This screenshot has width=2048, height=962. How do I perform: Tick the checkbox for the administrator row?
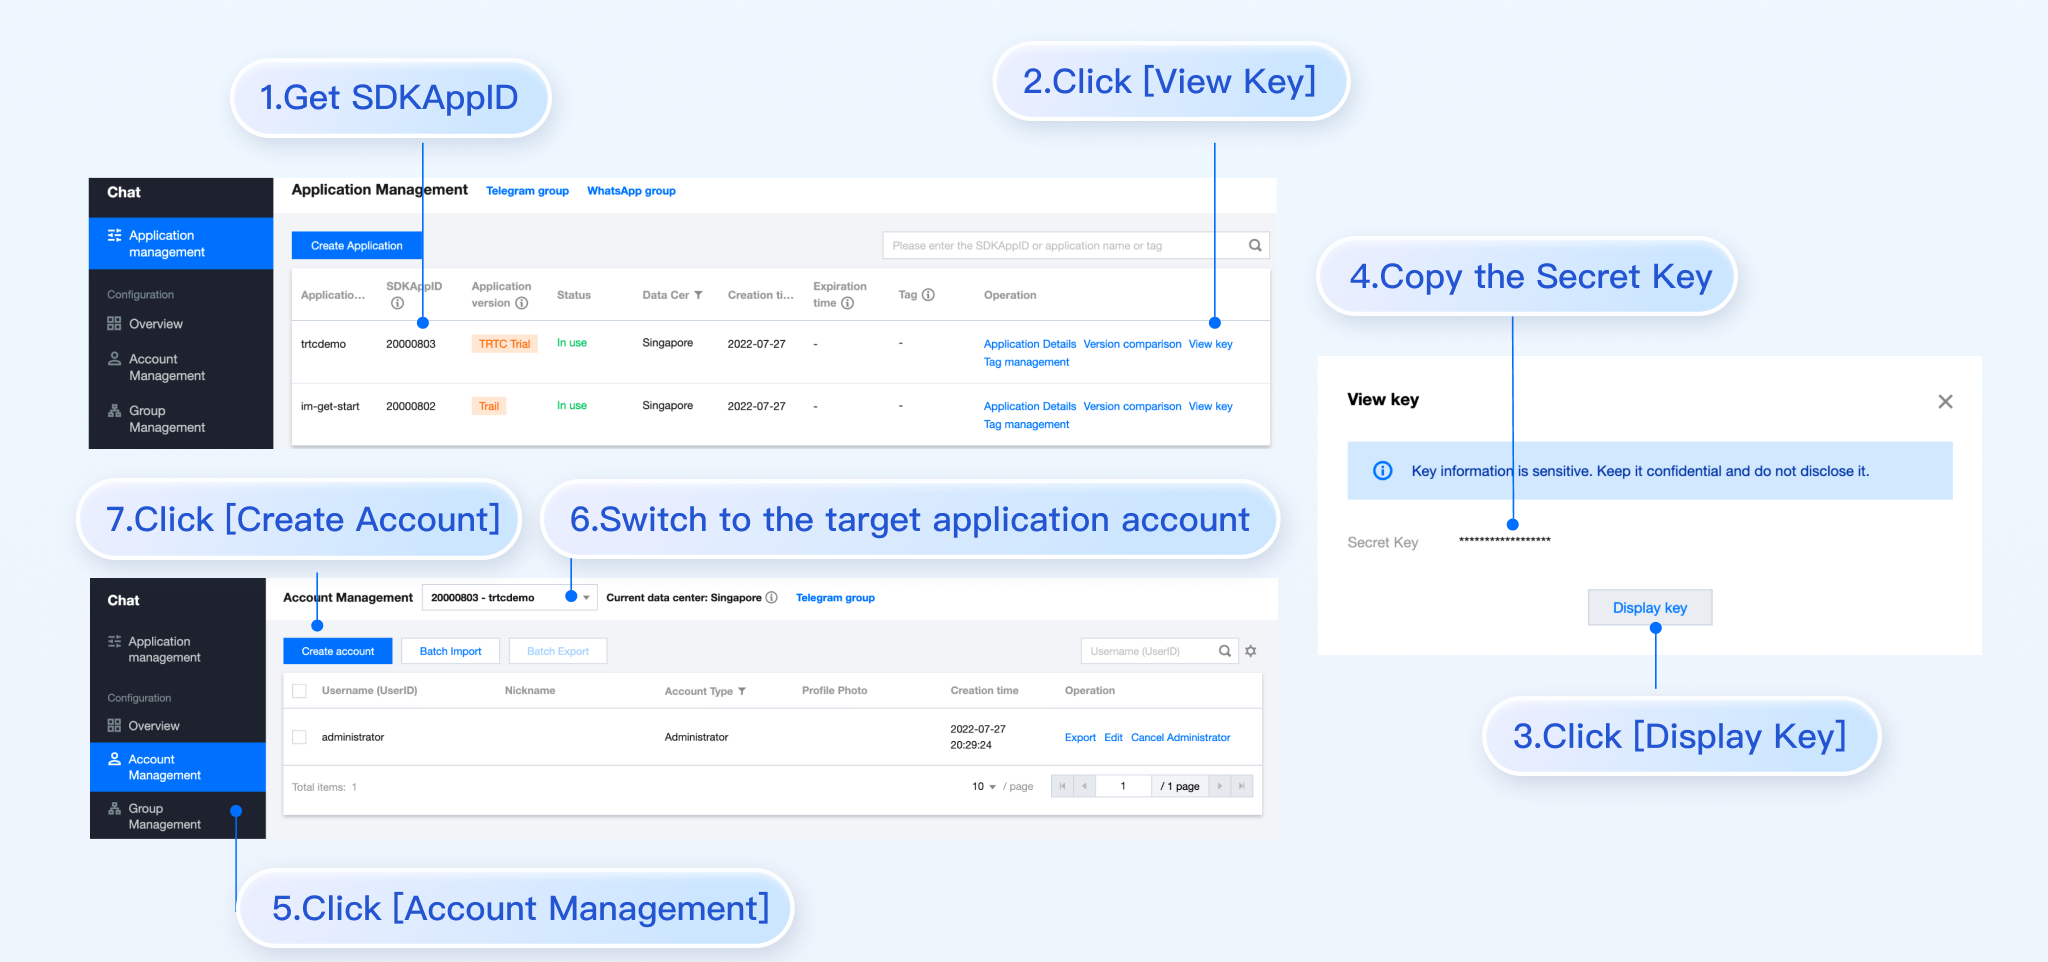pyautogui.click(x=299, y=737)
